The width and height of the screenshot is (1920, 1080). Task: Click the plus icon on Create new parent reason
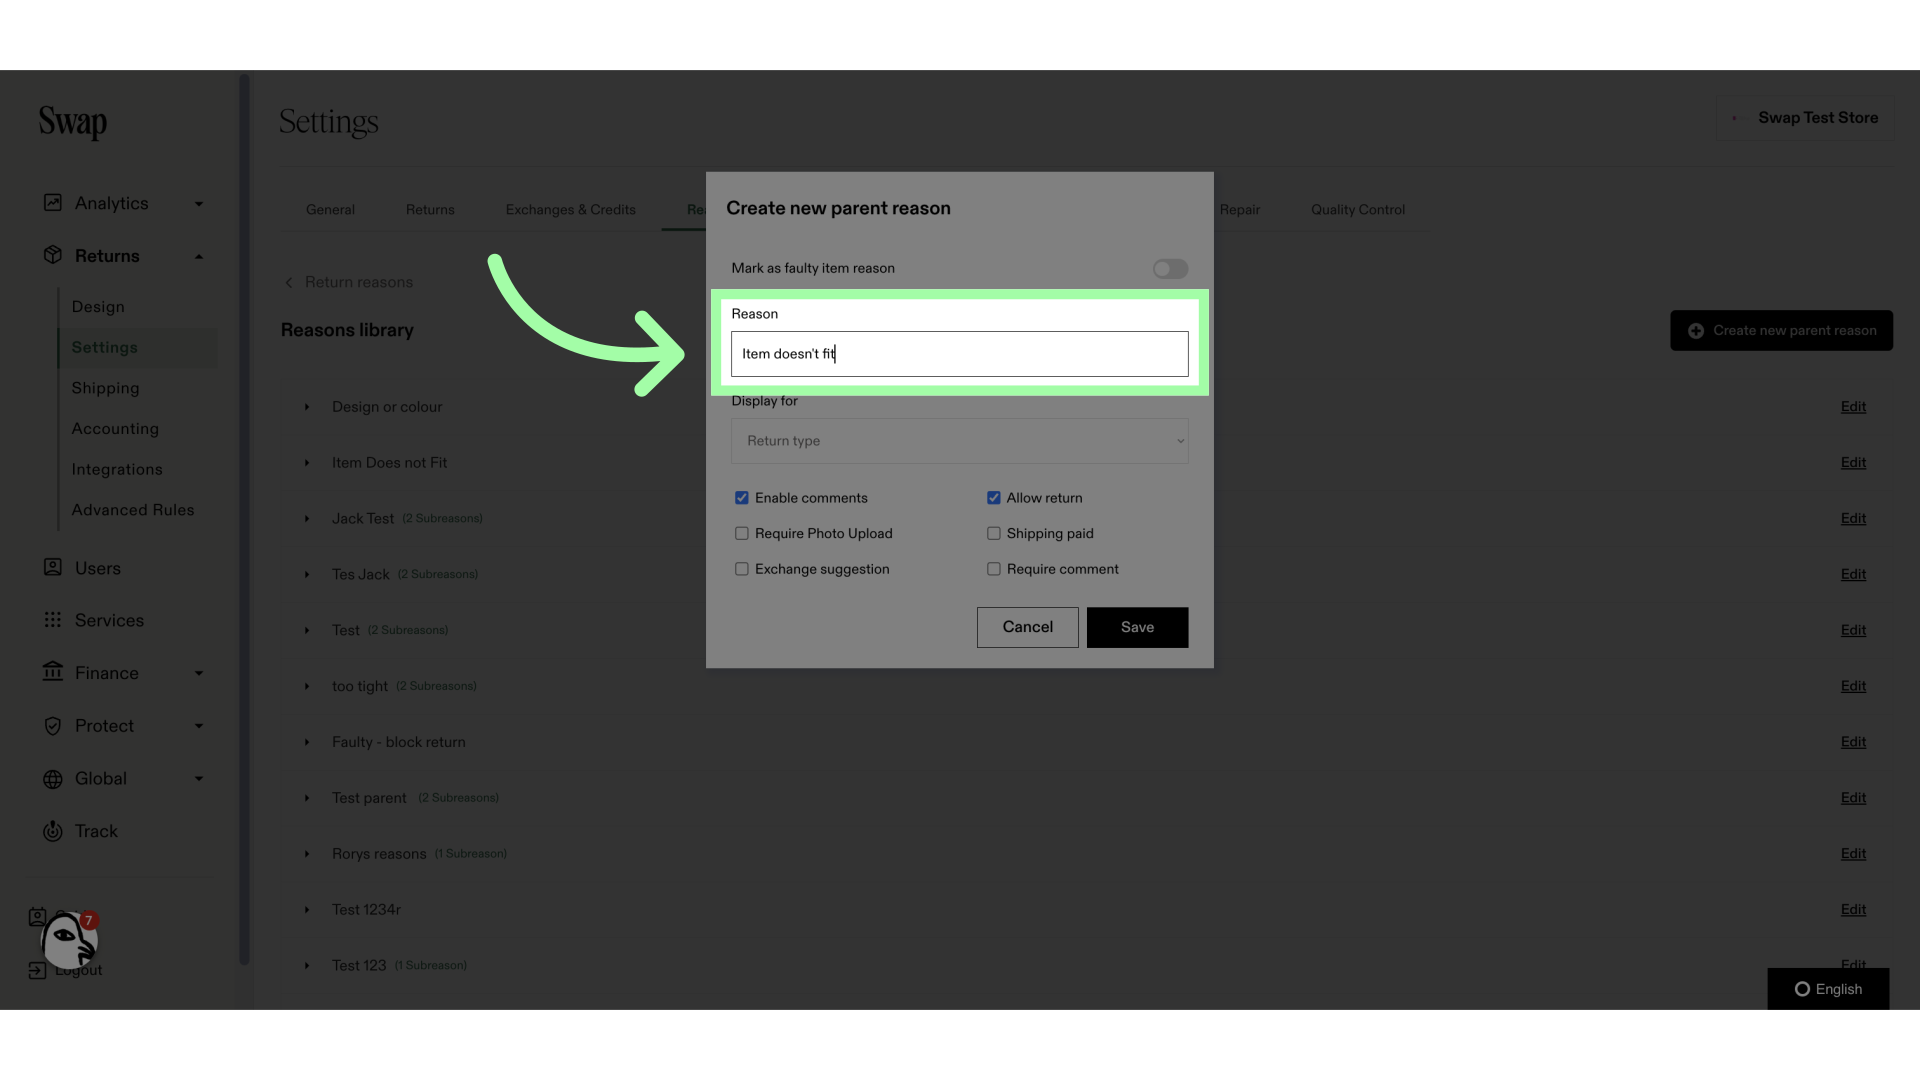[x=1696, y=331]
